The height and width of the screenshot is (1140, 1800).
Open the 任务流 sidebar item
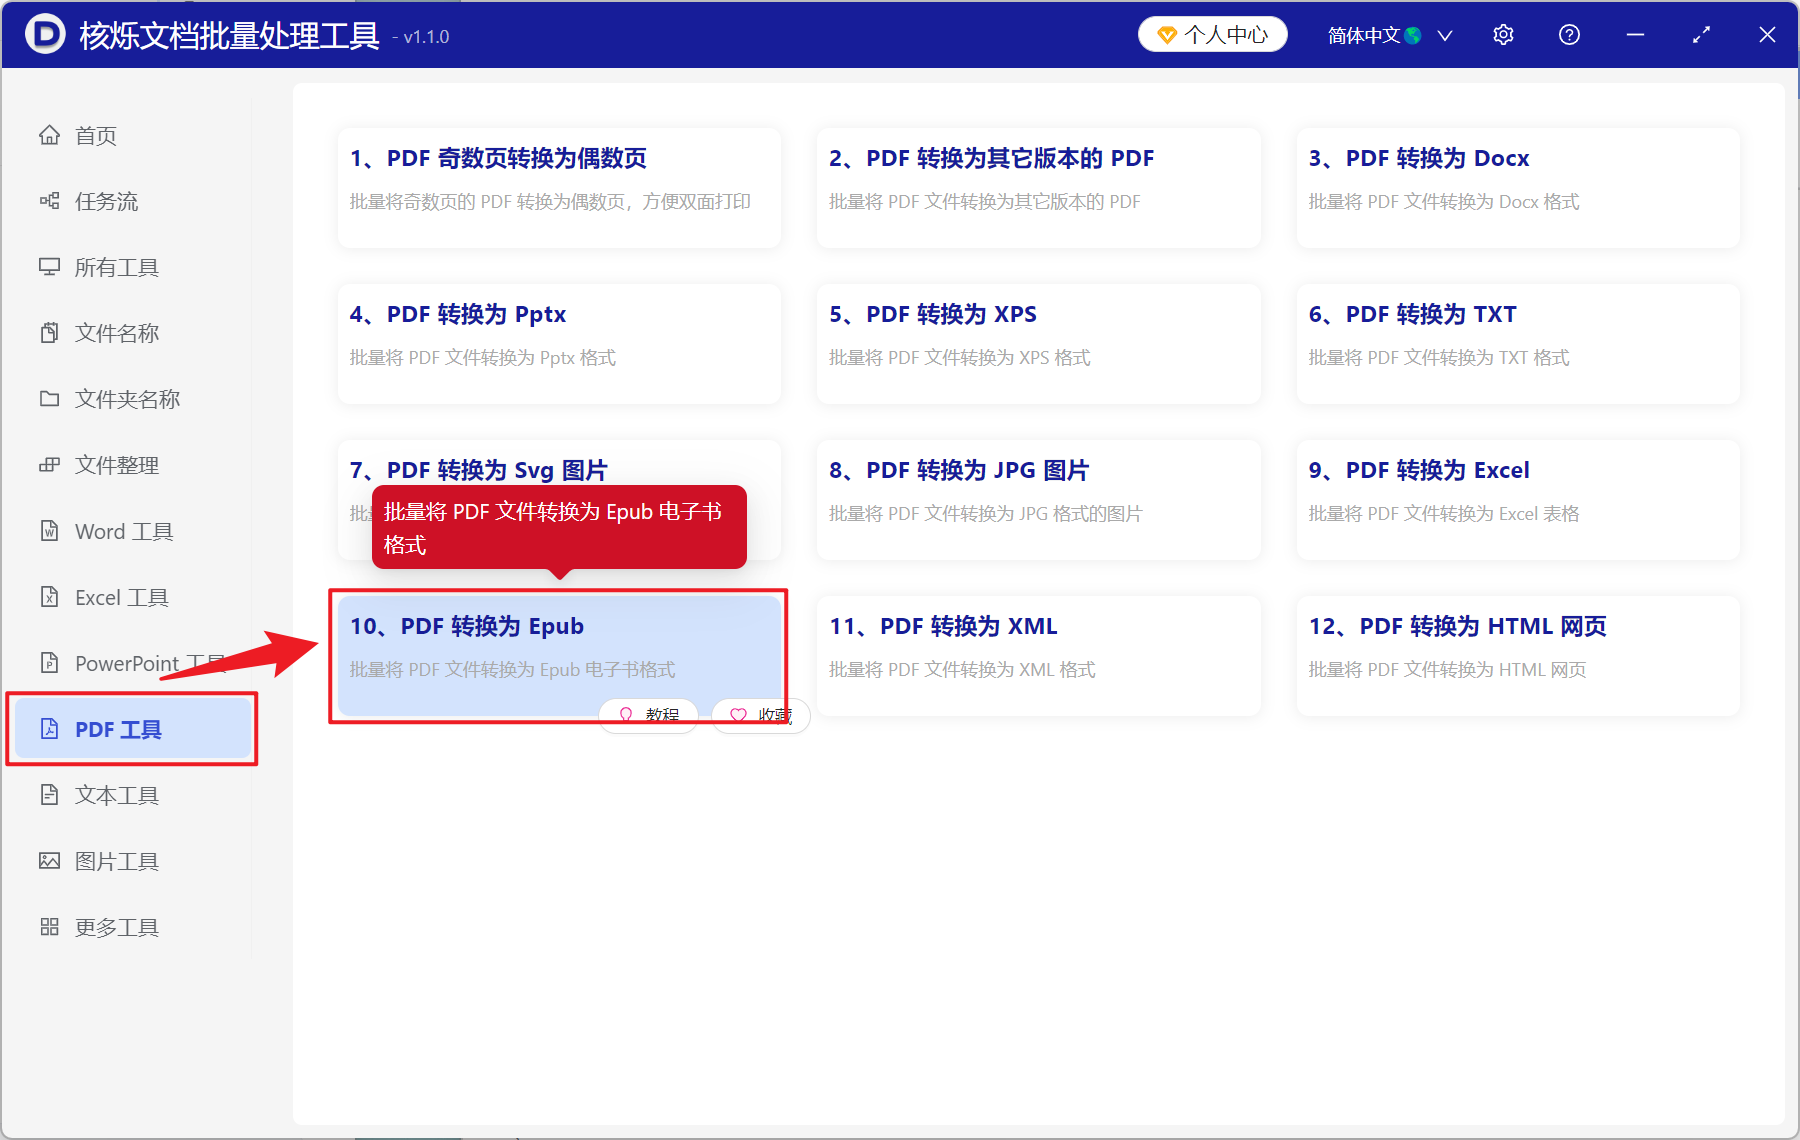tap(131, 201)
